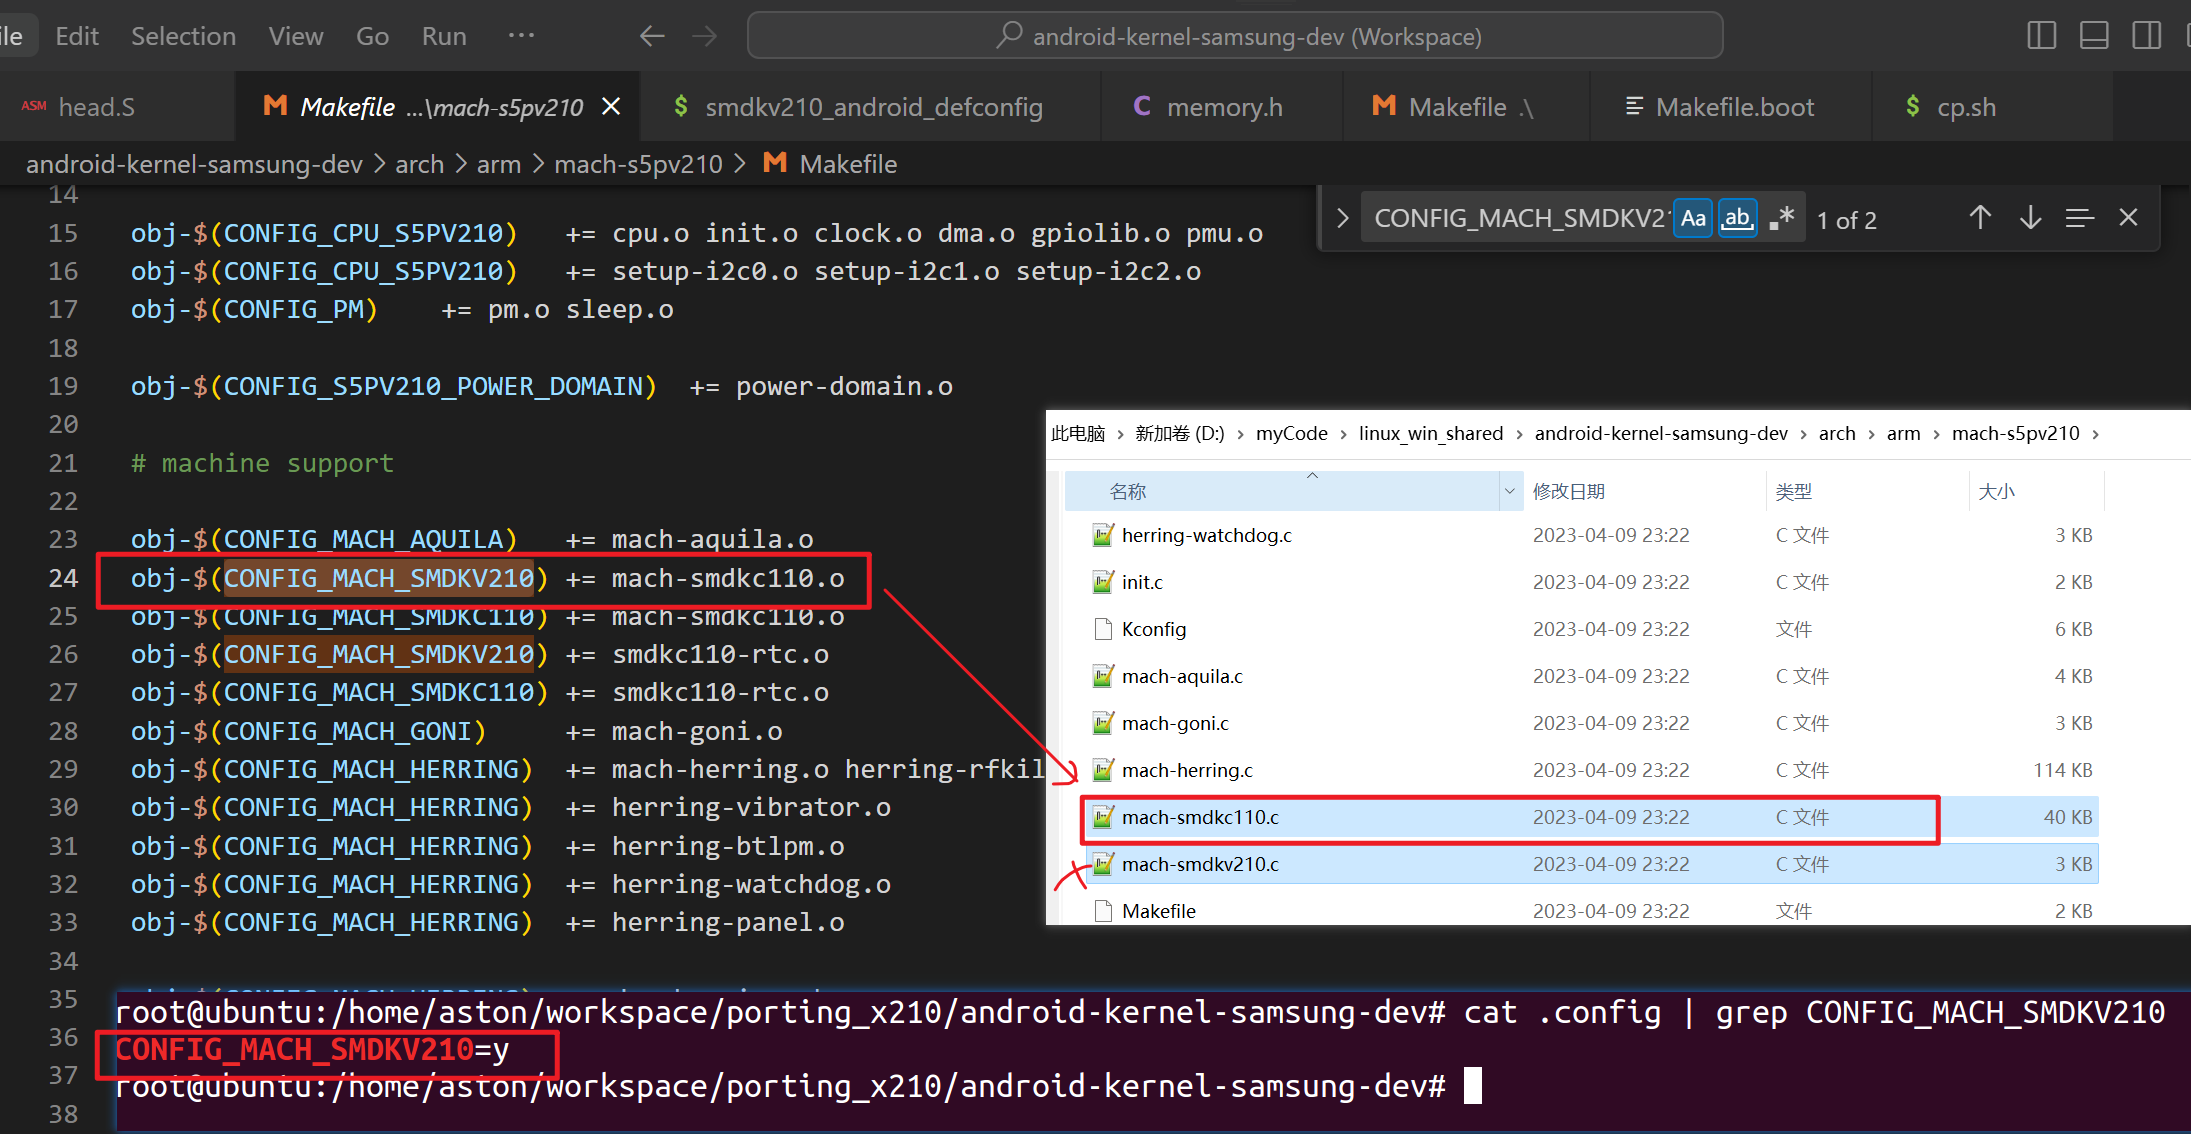Click mach-s5pv210 in the editor breadcrumb
Image resolution: width=2191 pixels, height=1134 pixels.
coord(638,164)
